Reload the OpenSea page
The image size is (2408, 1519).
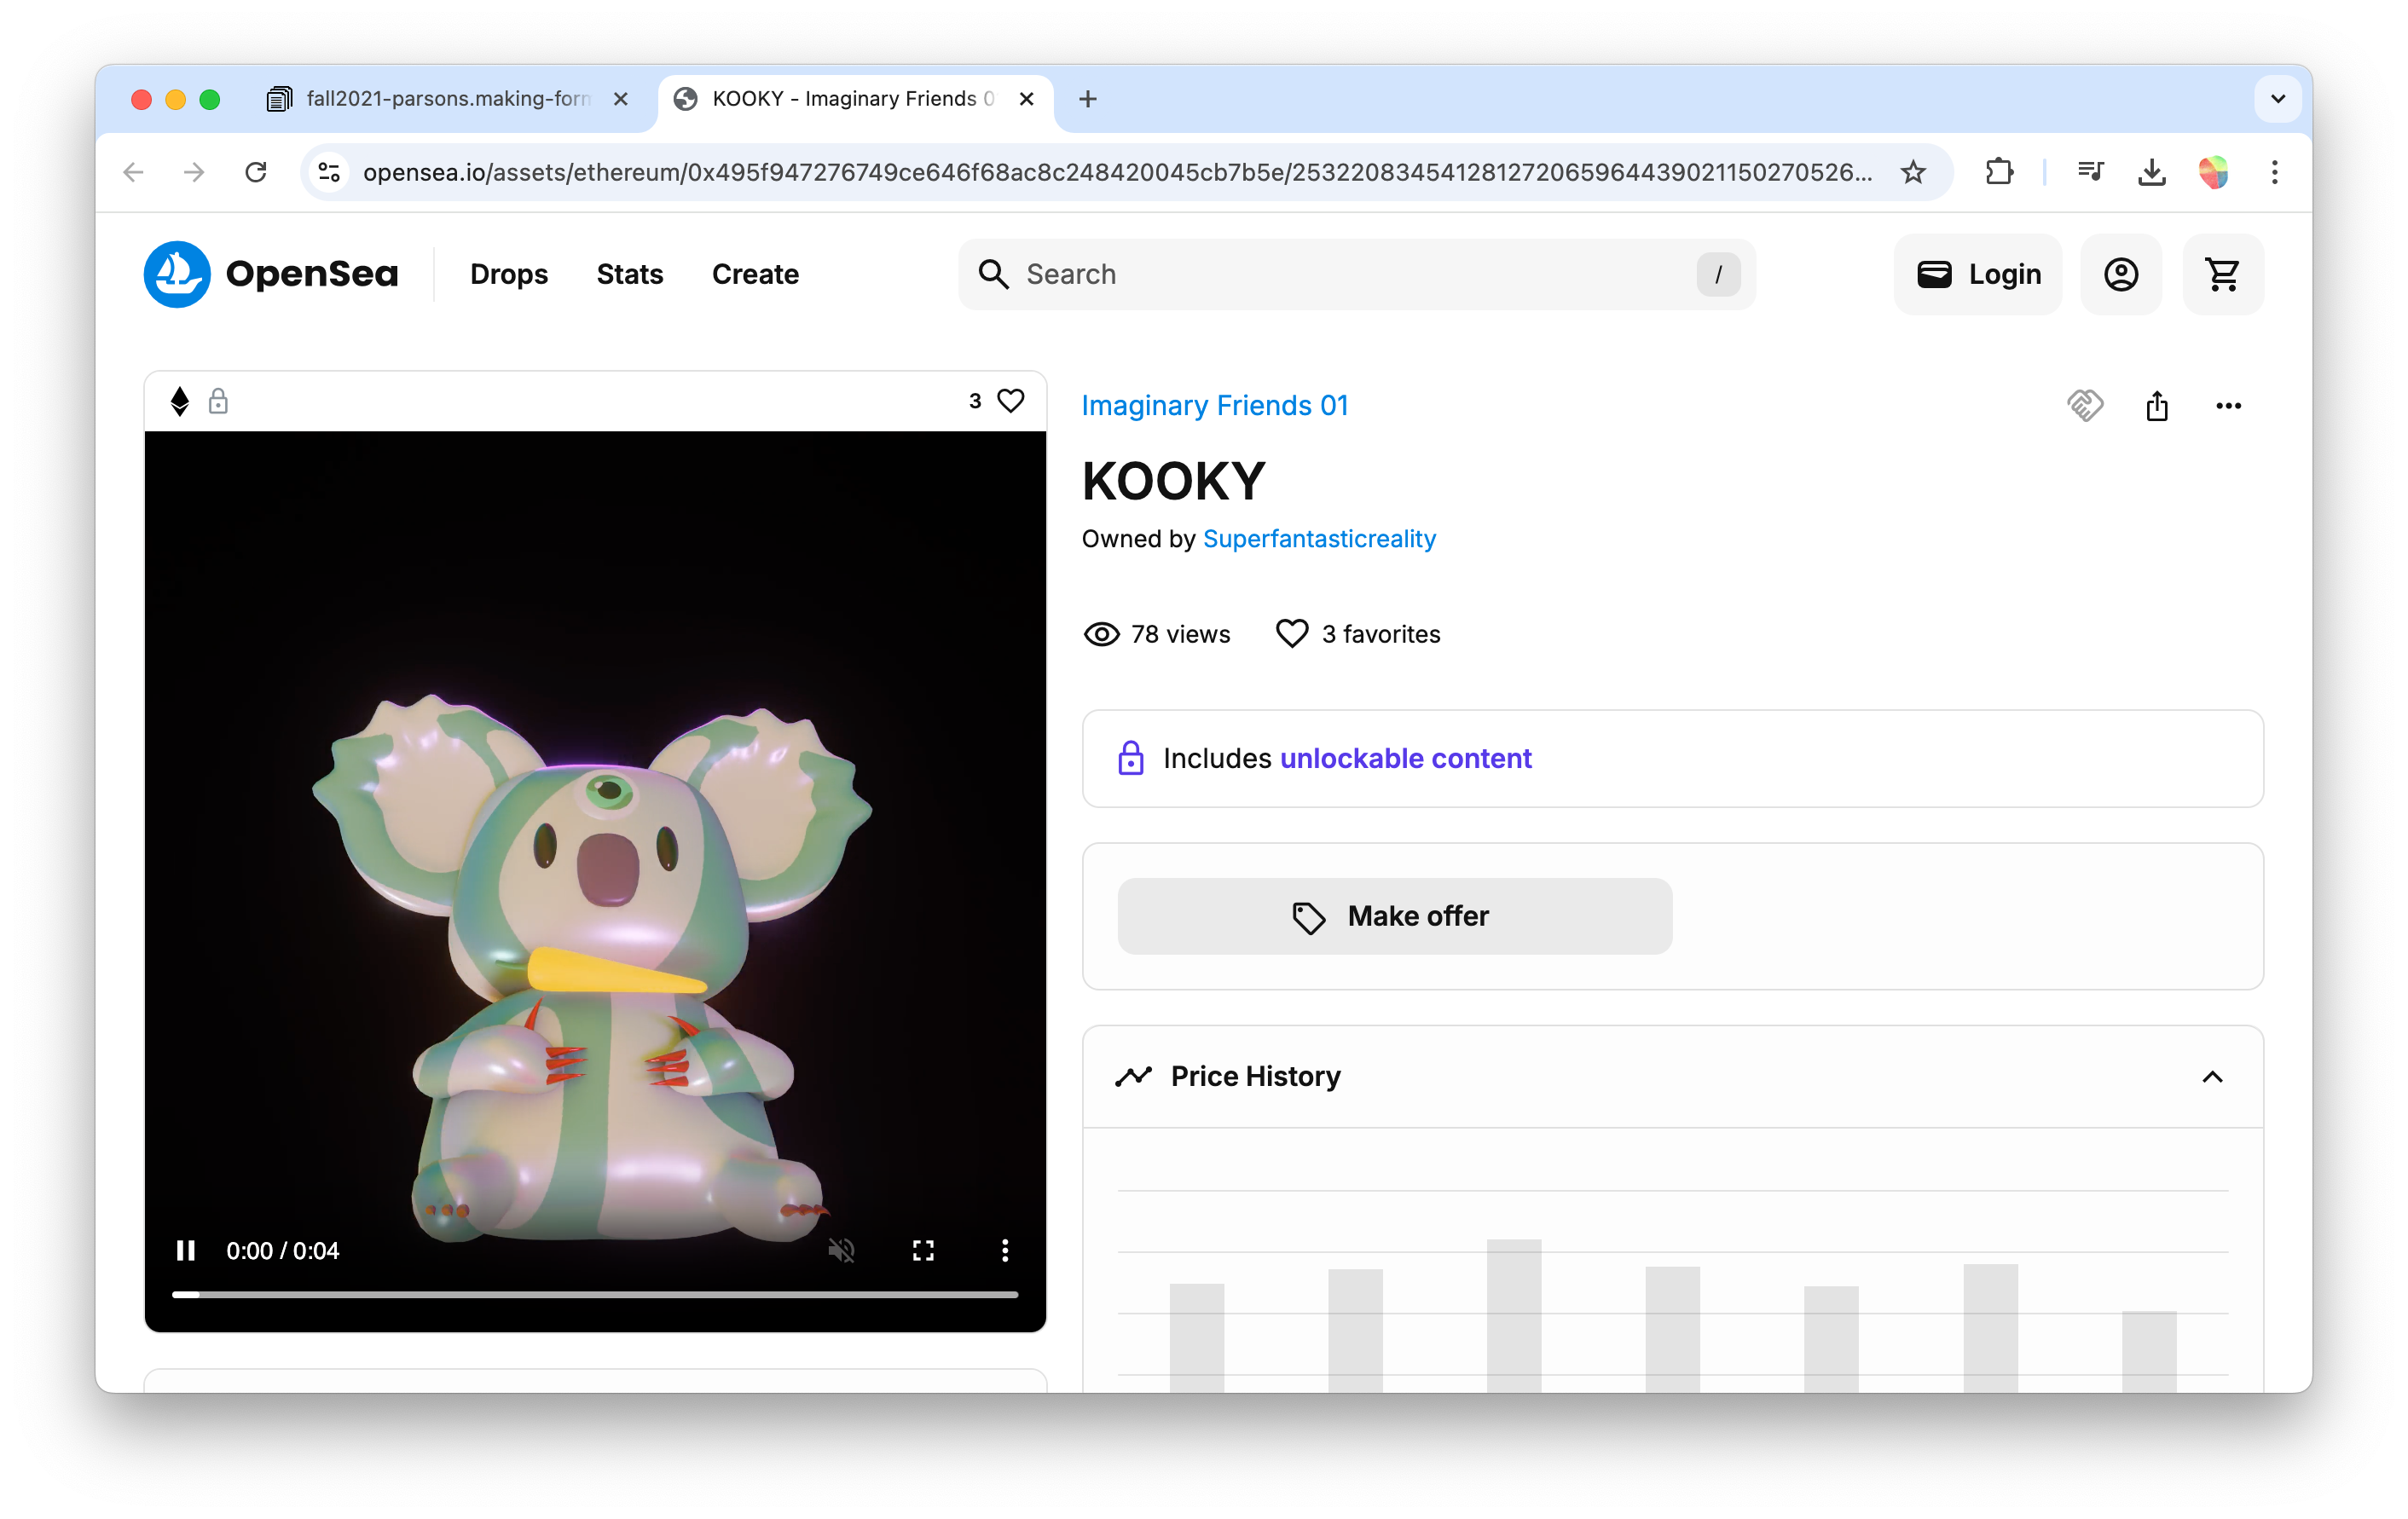(x=256, y=172)
